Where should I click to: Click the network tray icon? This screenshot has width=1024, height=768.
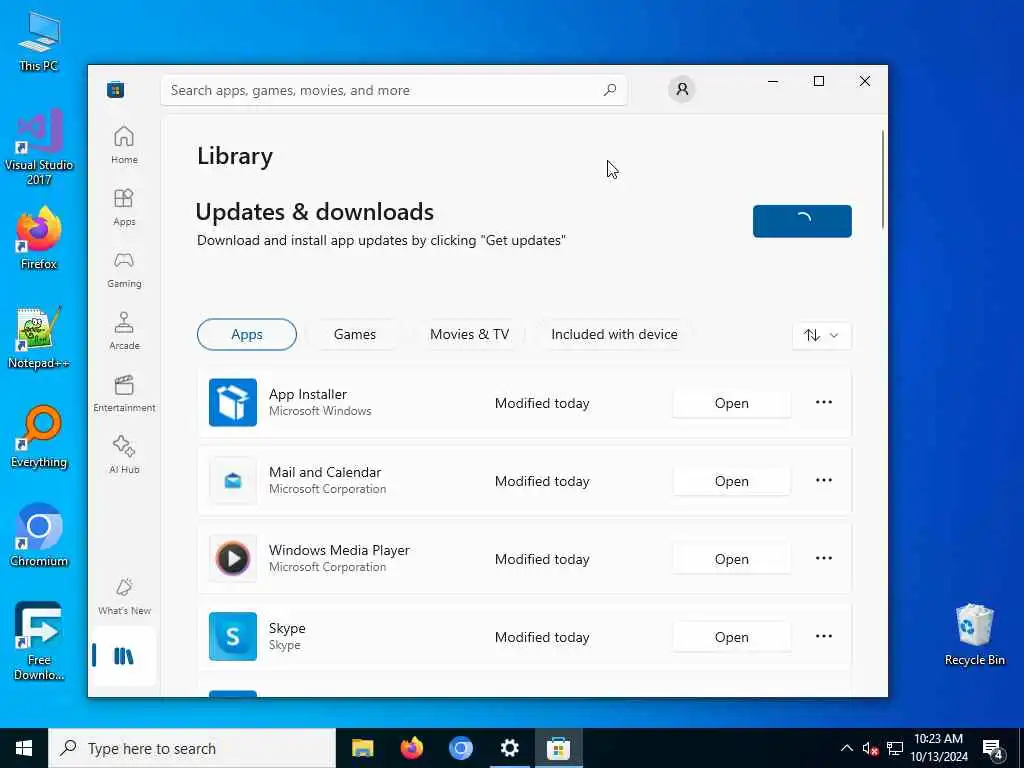(x=895, y=748)
